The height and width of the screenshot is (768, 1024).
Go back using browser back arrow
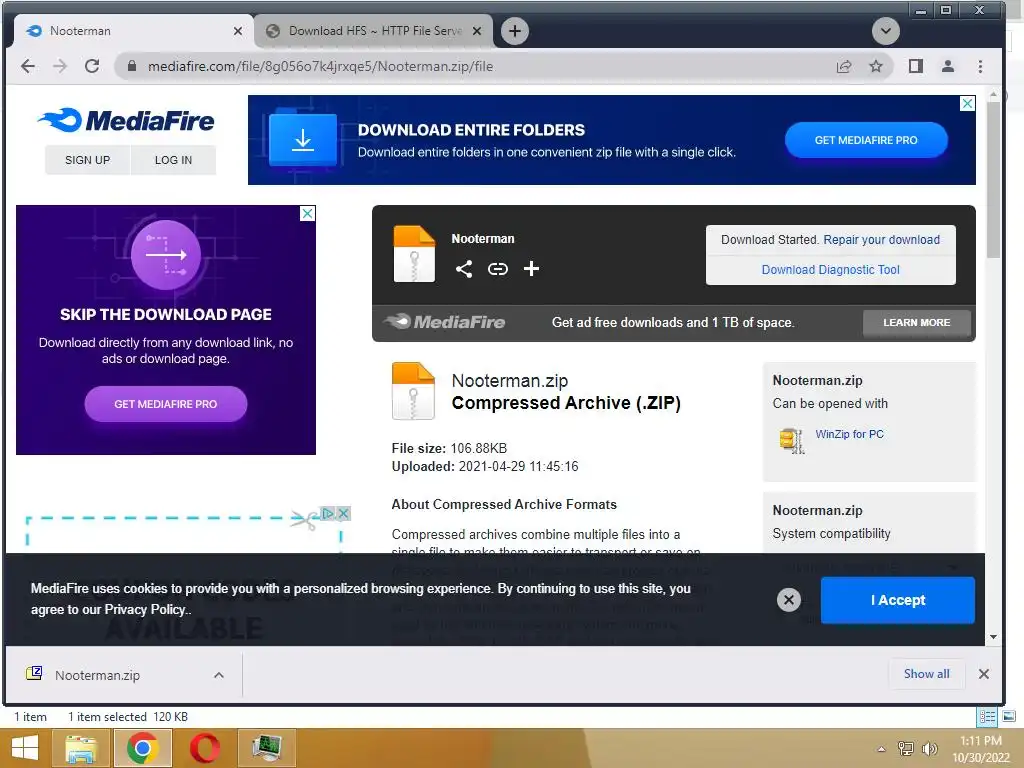coord(28,66)
